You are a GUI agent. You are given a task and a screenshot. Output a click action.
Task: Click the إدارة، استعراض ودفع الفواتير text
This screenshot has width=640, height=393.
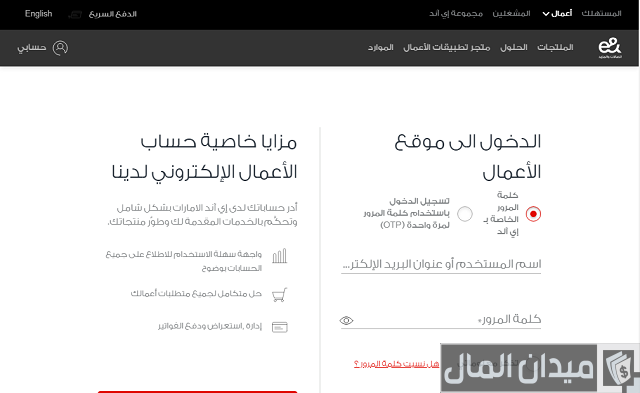pos(210,326)
